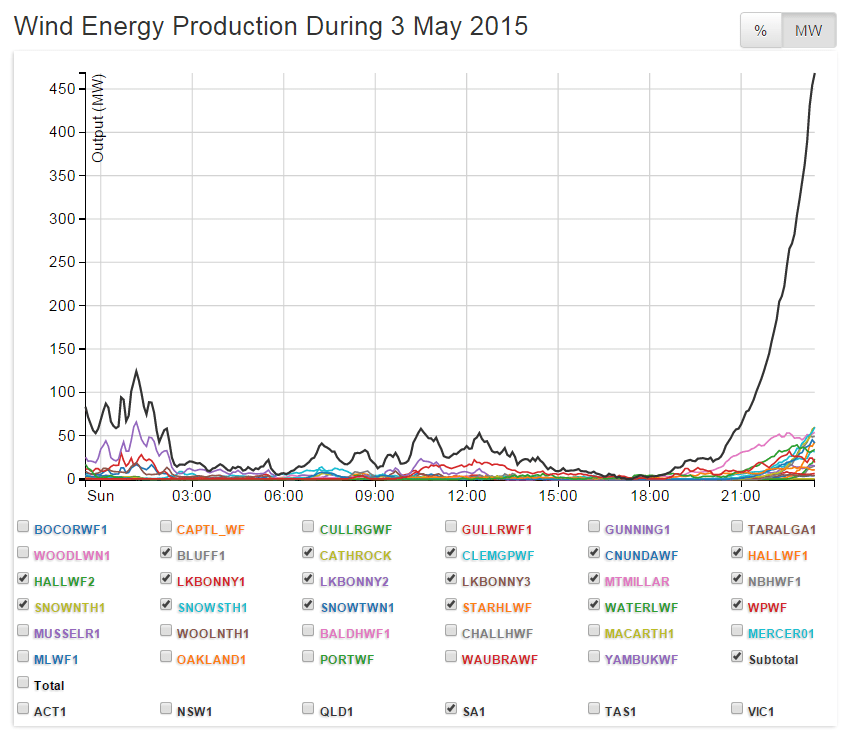
Task: Uncheck the SA1 region checkbox
Action: pos(450,708)
